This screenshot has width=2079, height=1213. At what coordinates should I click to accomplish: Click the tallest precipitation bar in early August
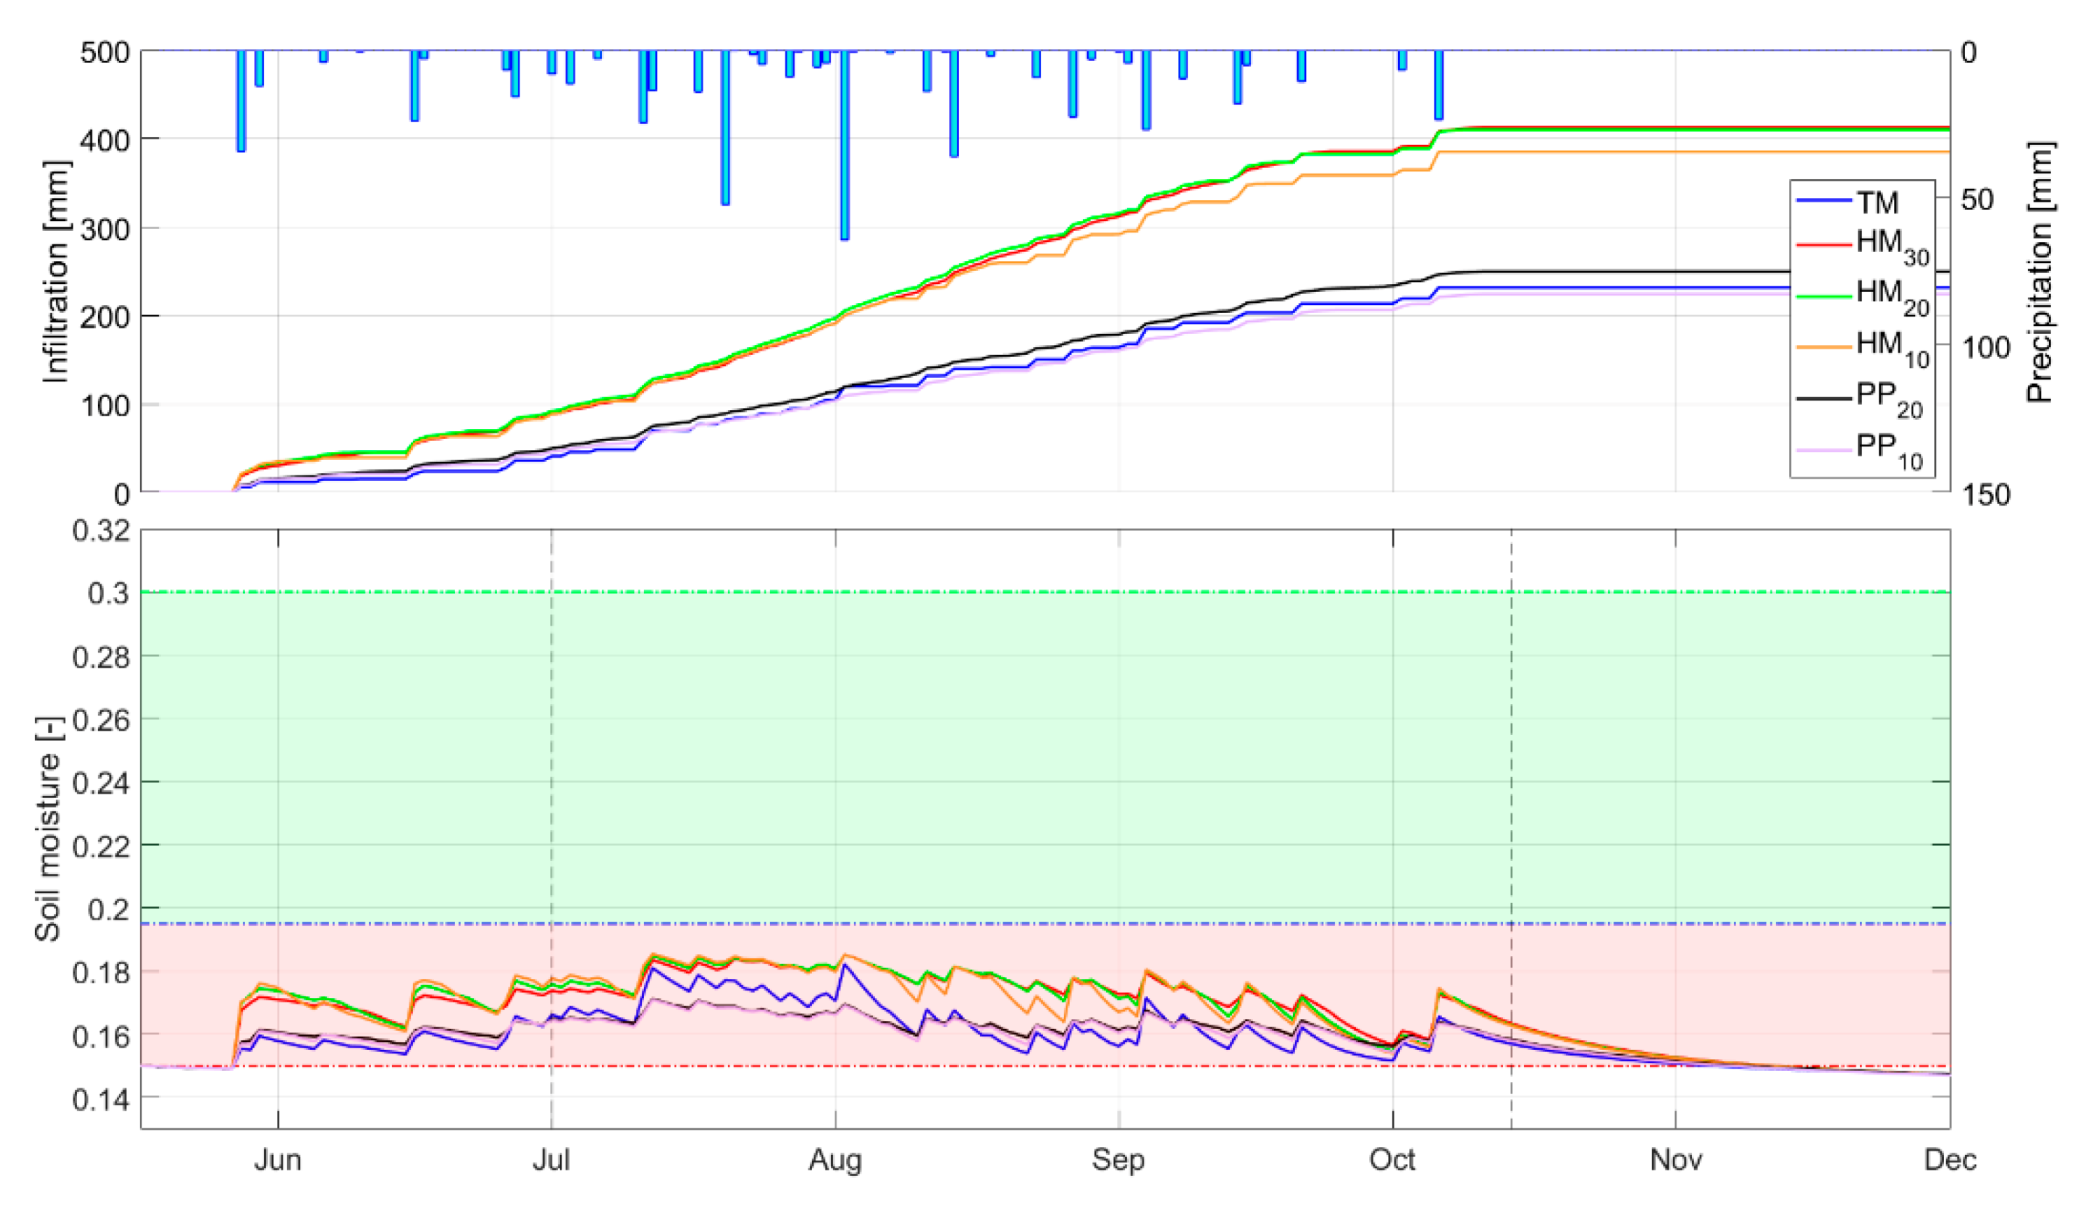pos(845,145)
